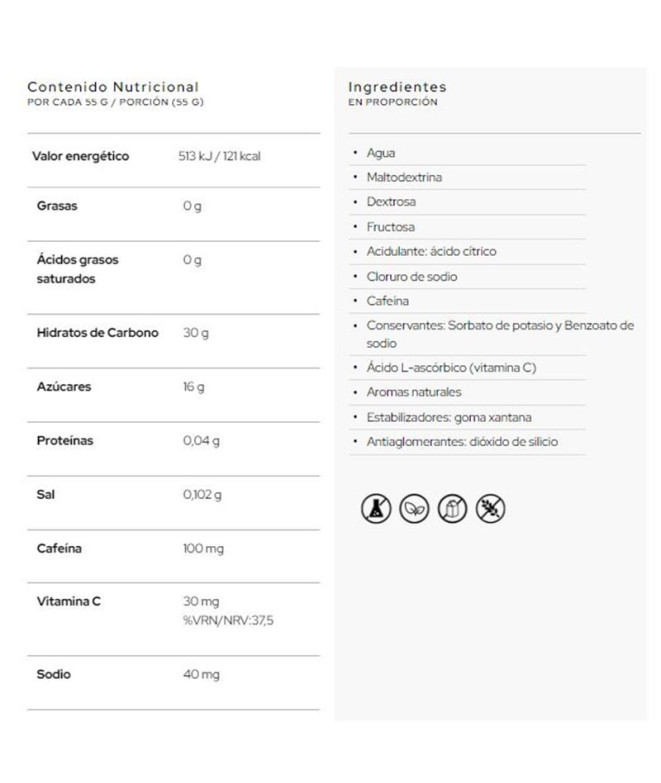This screenshot has height=783, width=661.
Task: Click the crossed-out milk carton icon
Action: 451,508
